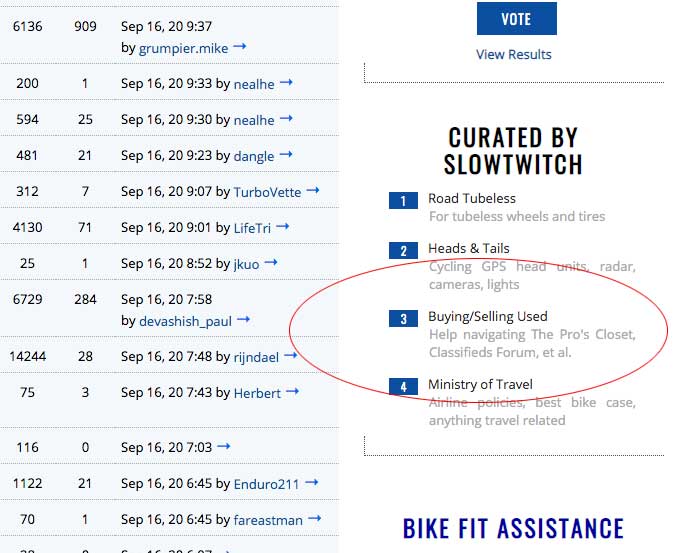Viewport: 680px width, 553px height.
Task: Click the blue number 3 badge
Action: (403, 318)
